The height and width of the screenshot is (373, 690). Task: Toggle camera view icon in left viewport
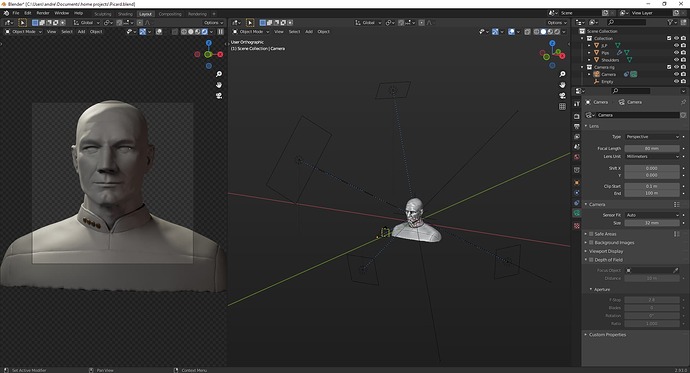click(x=219, y=95)
